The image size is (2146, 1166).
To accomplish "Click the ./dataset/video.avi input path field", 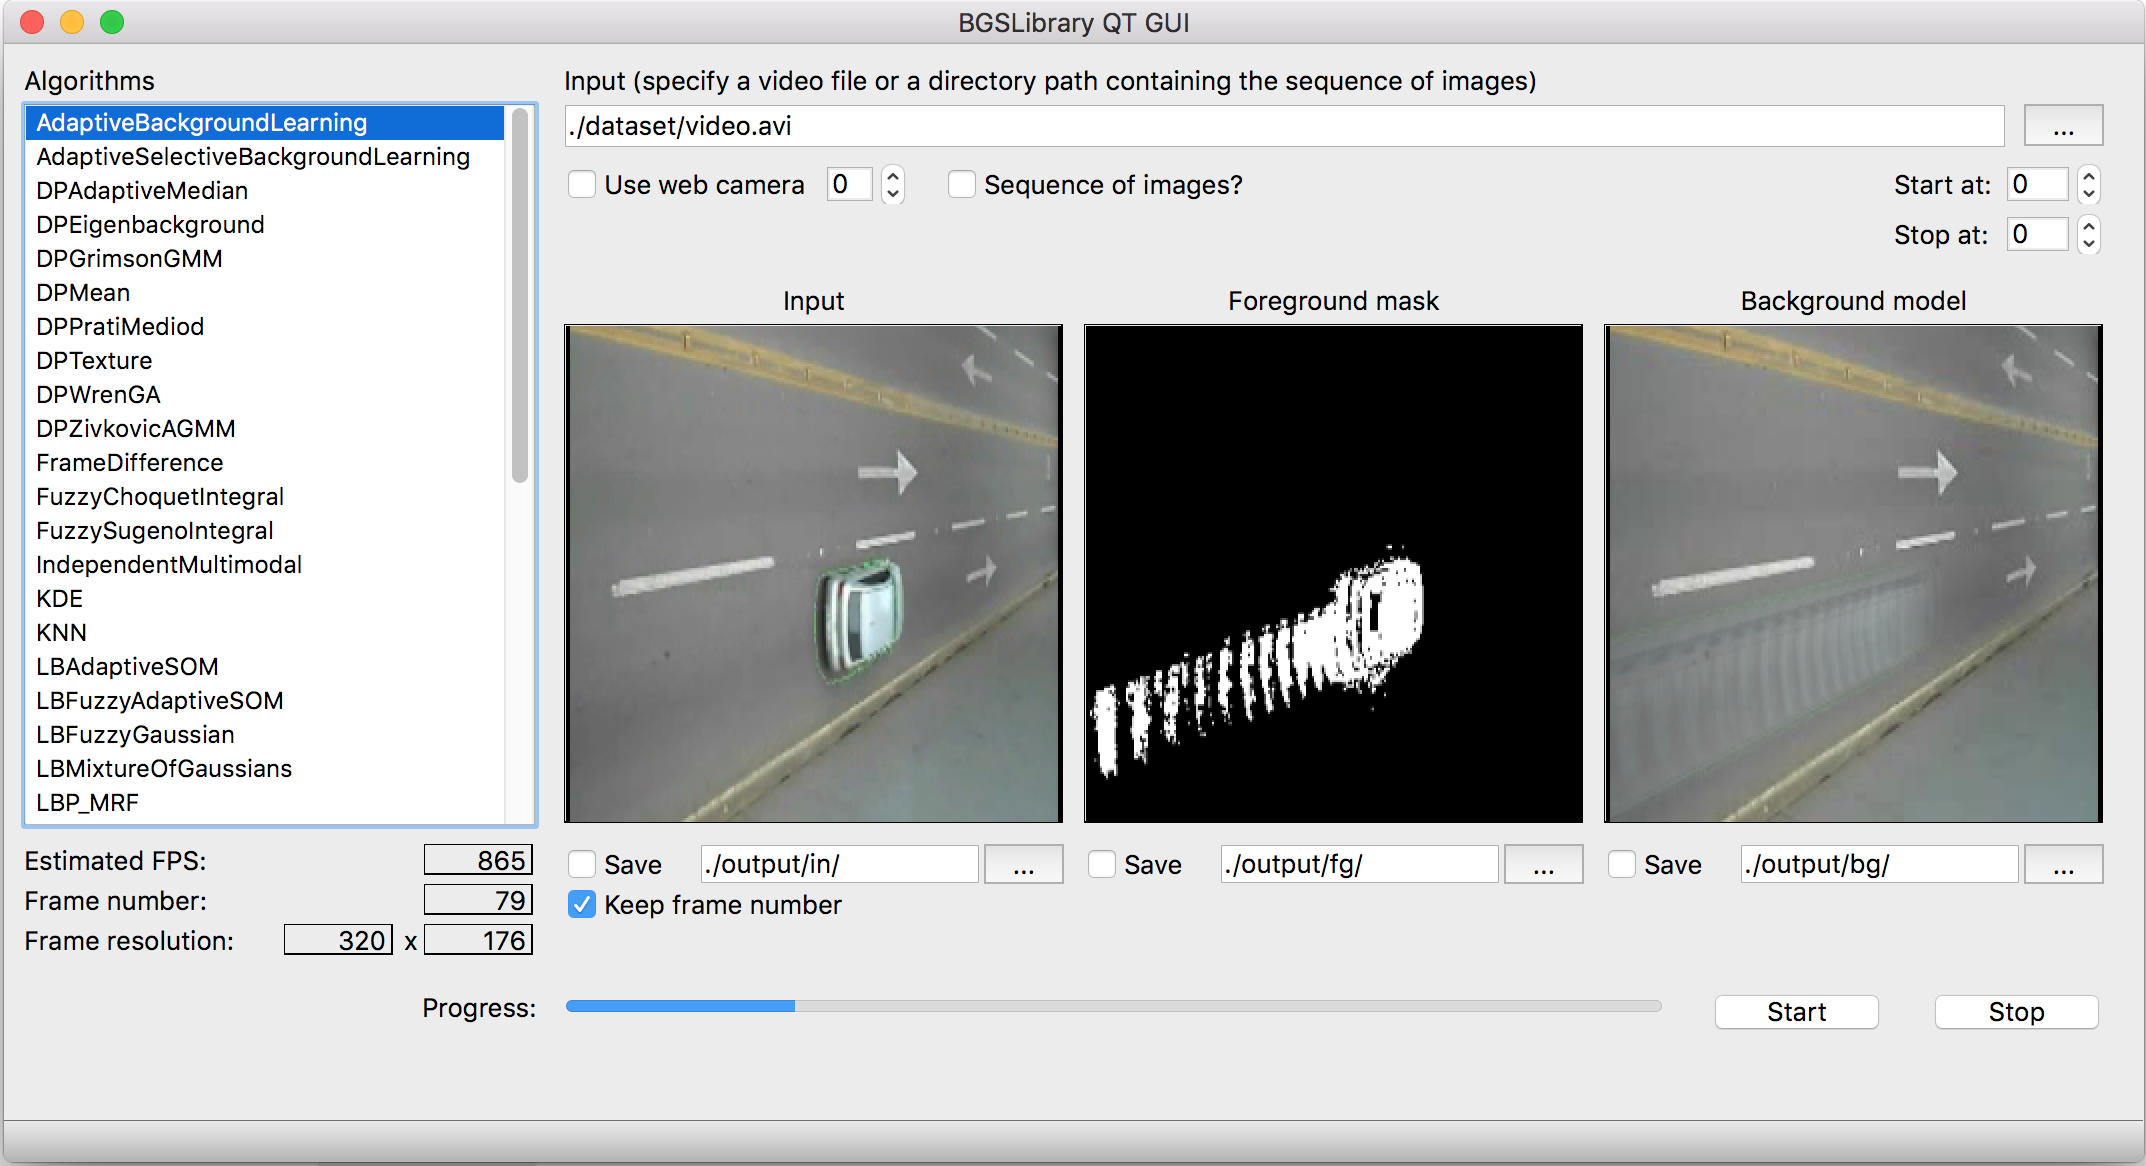I will point(1283,127).
